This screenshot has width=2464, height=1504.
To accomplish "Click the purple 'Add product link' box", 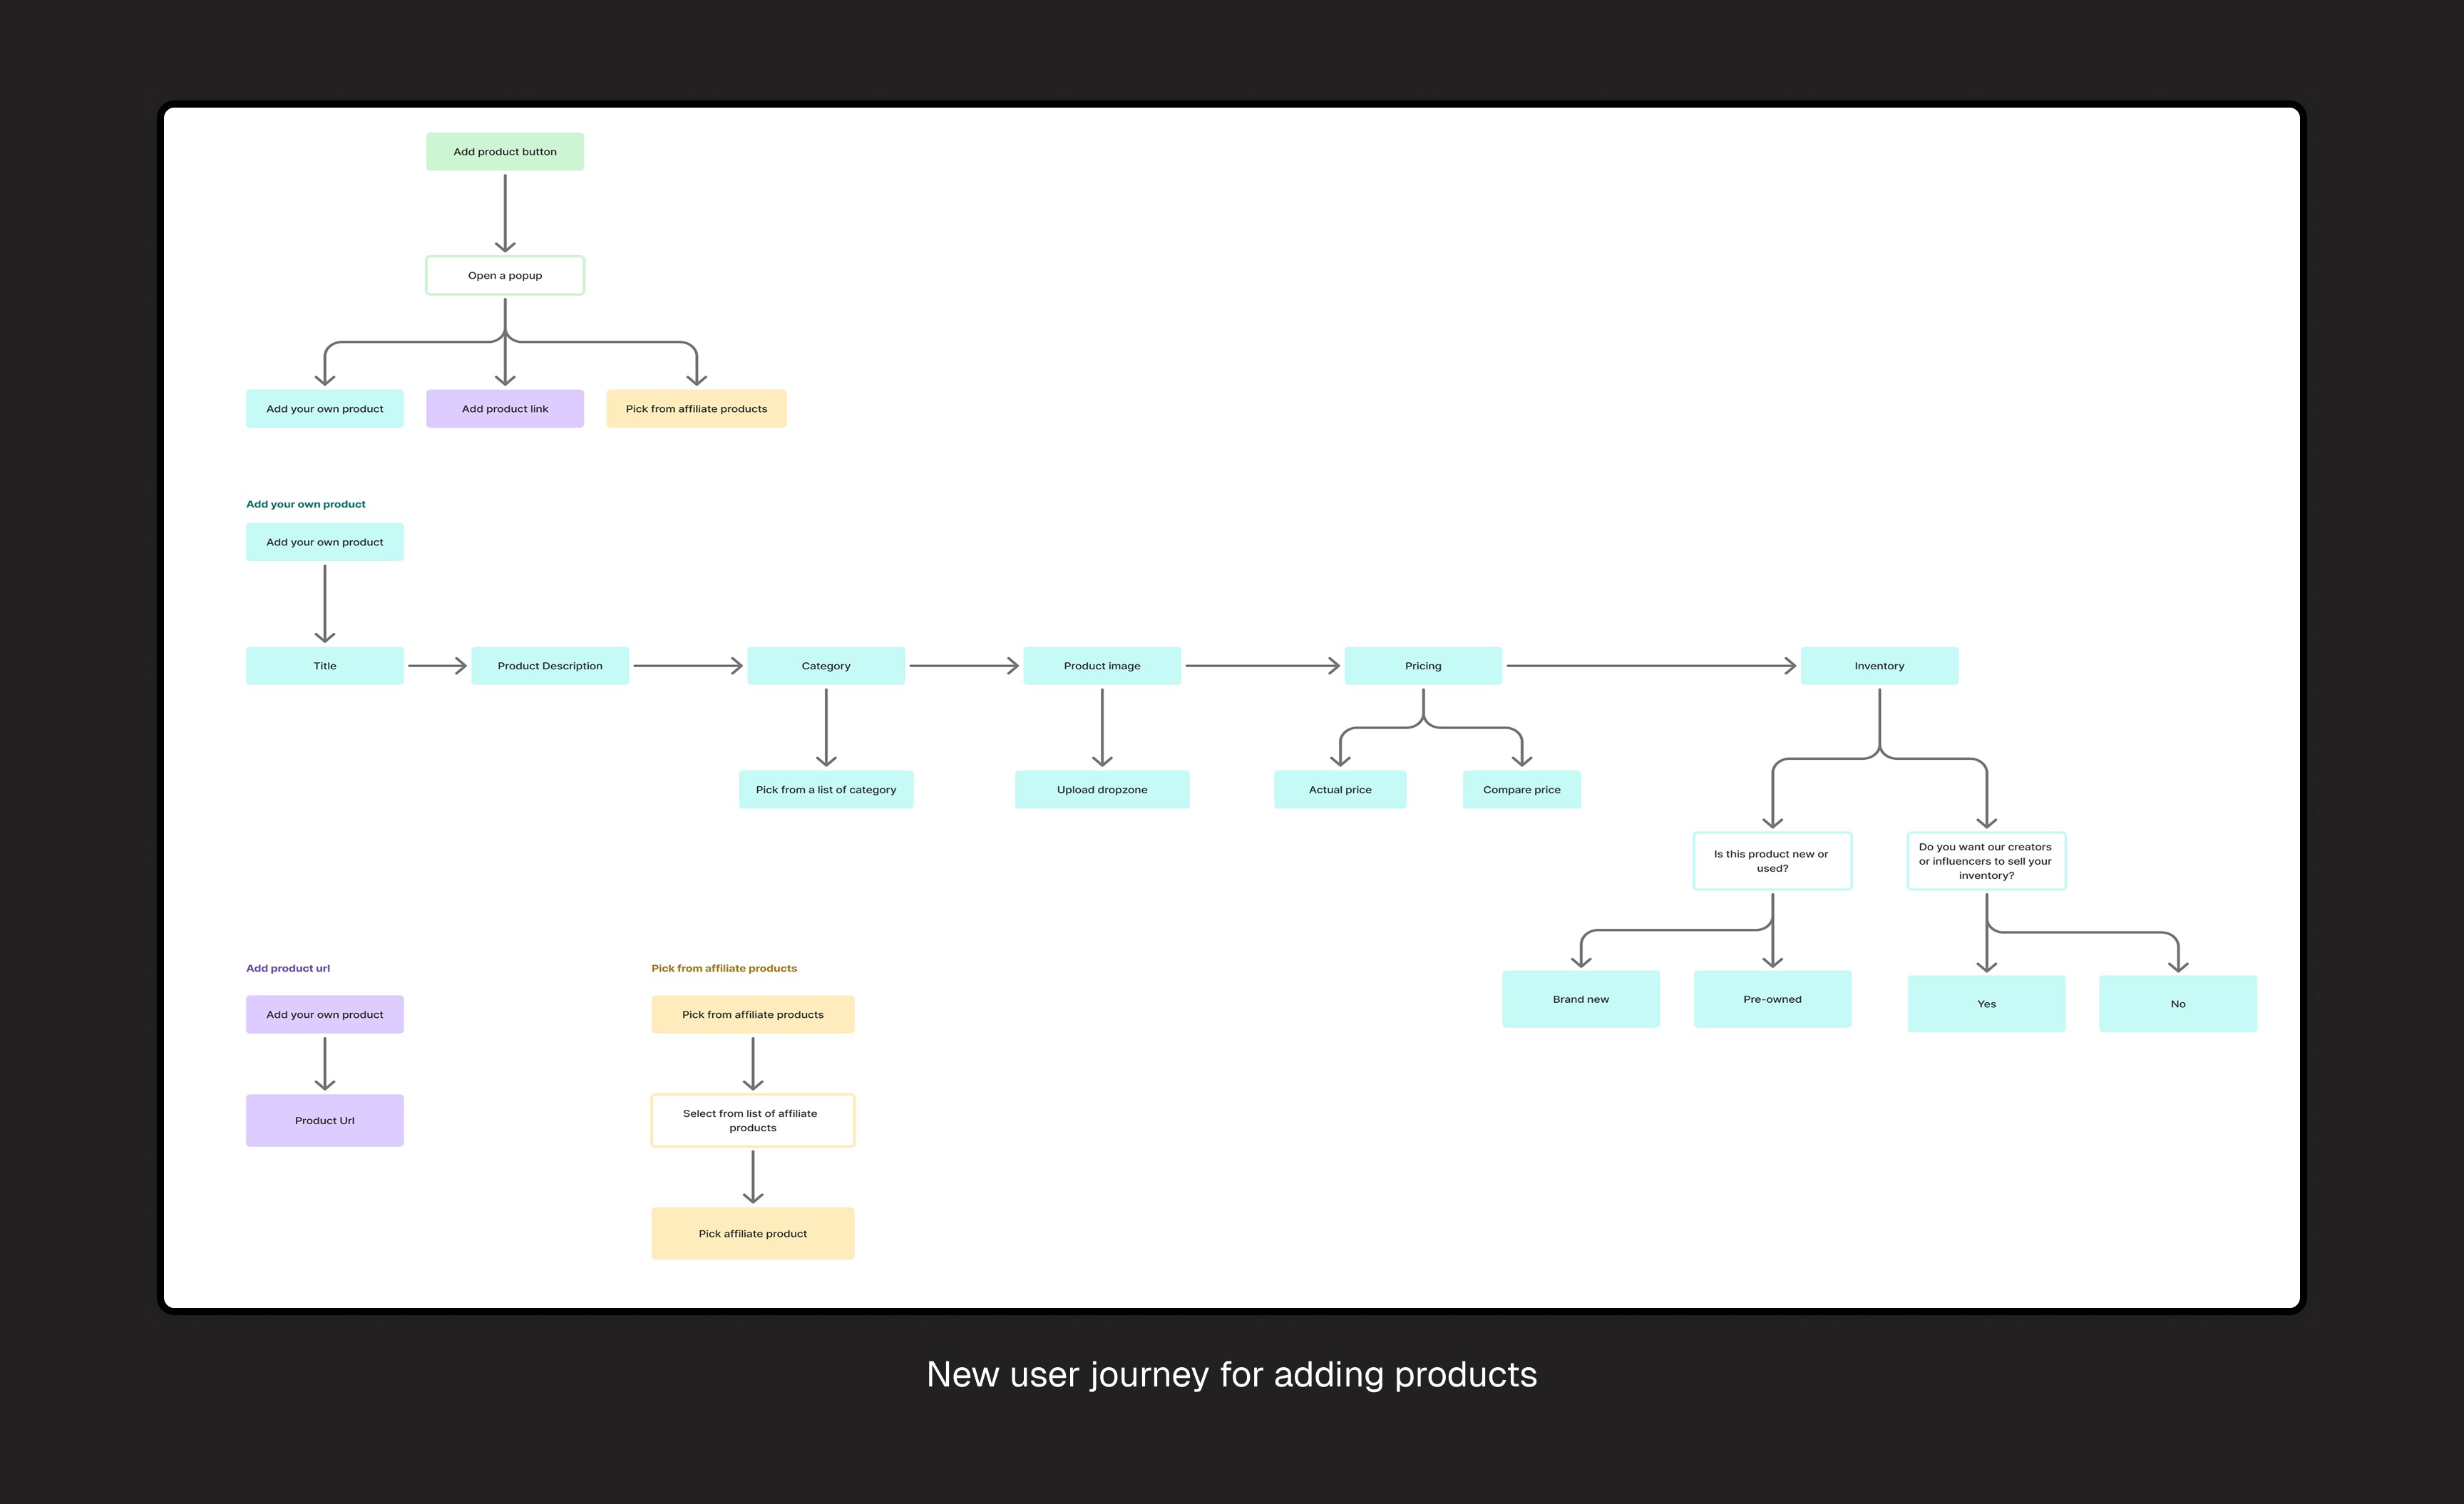I will [504, 408].
